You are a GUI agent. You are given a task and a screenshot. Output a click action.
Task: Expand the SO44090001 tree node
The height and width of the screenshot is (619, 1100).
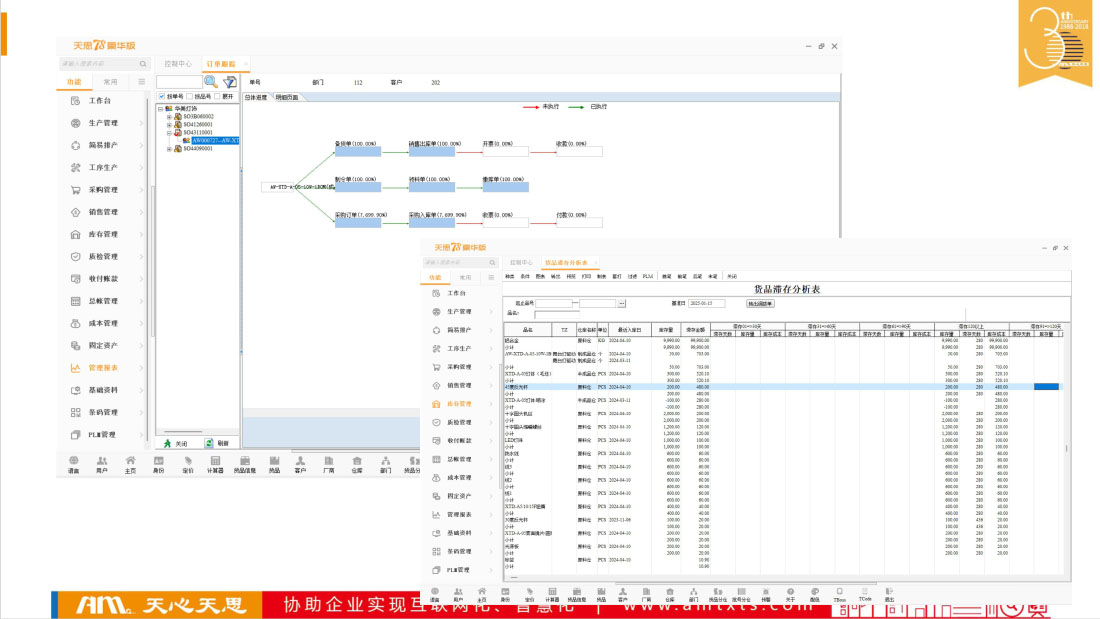coord(169,149)
